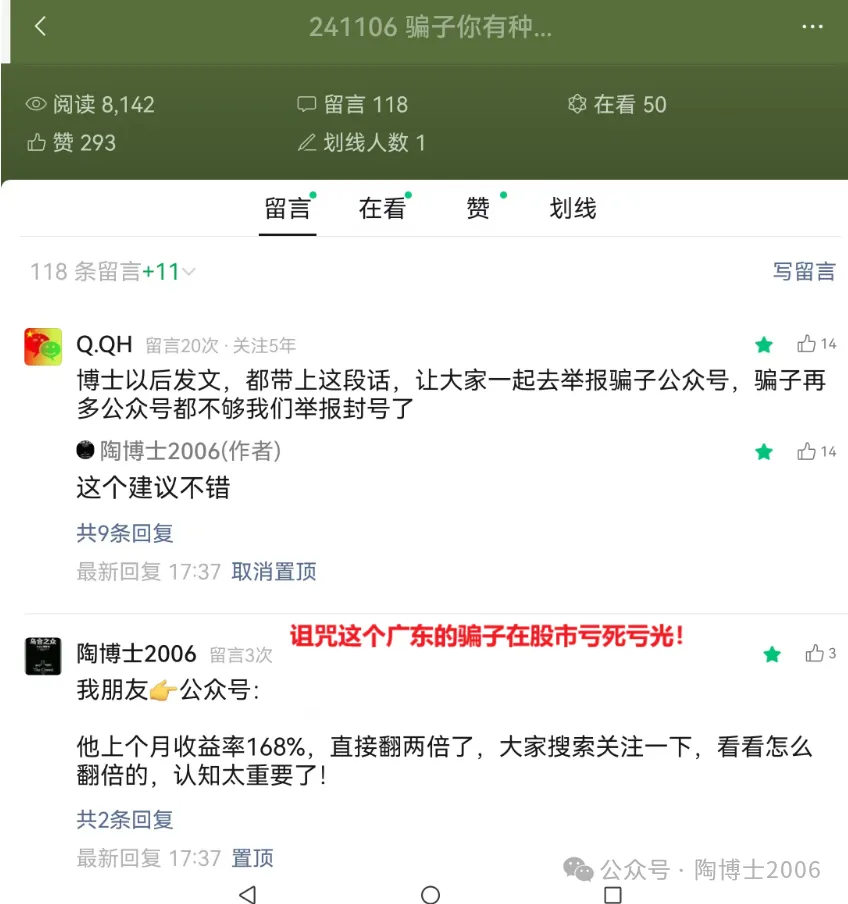Like the author reply 这个建议不错
This screenshot has height=904, width=848.
pyautogui.click(x=806, y=451)
